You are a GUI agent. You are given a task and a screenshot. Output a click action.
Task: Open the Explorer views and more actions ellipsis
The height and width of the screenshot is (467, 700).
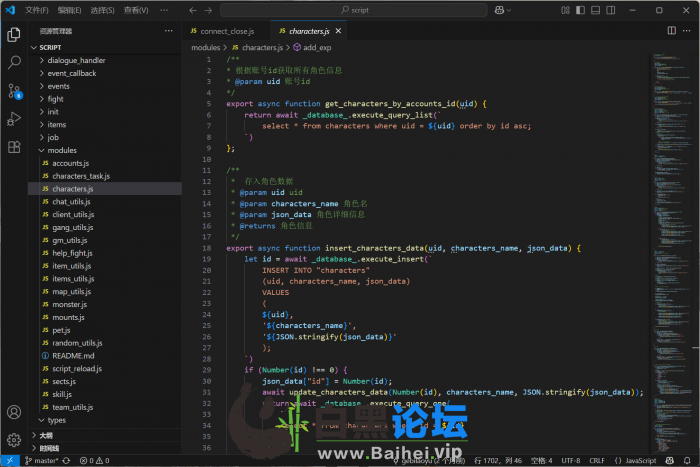[x=168, y=31]
